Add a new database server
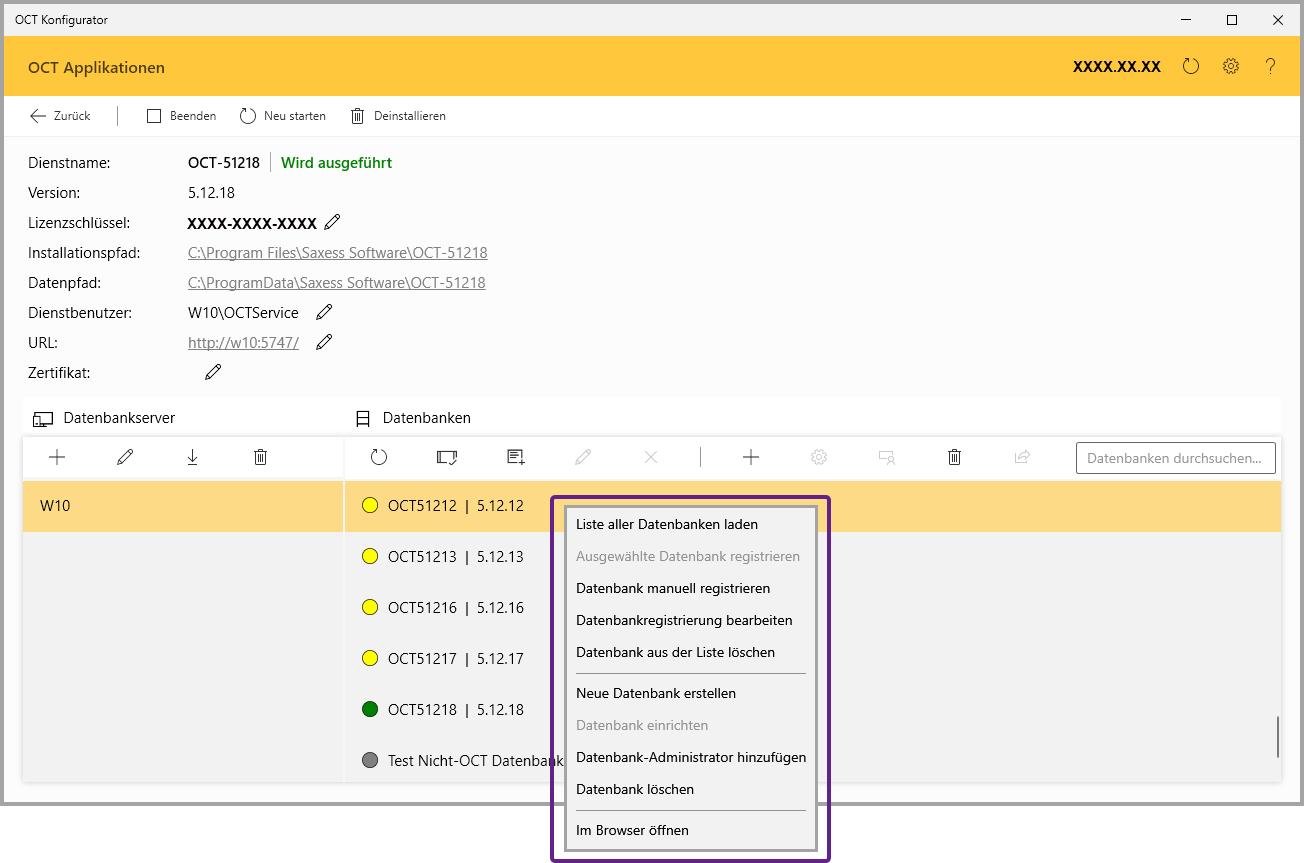Screen dimensions: 1304x863 click(x=57, y=457)
